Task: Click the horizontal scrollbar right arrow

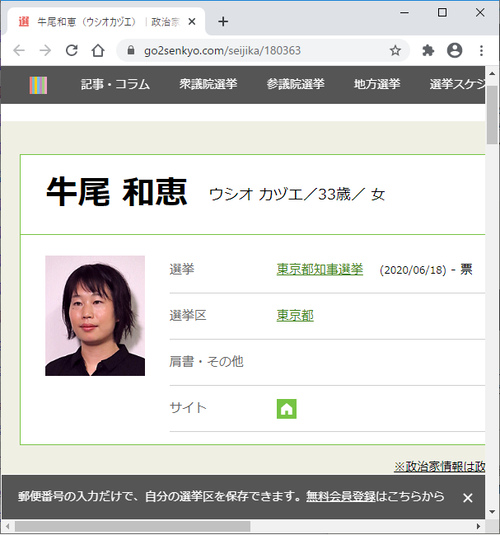Action: click(x=478, y=526)
